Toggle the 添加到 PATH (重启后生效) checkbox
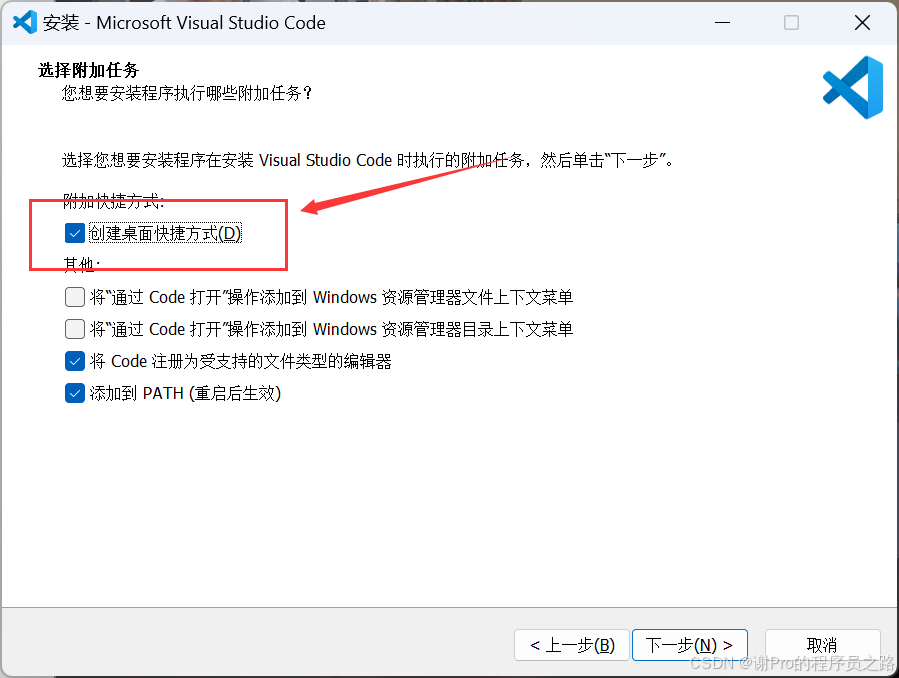 (x=75, y=394)
